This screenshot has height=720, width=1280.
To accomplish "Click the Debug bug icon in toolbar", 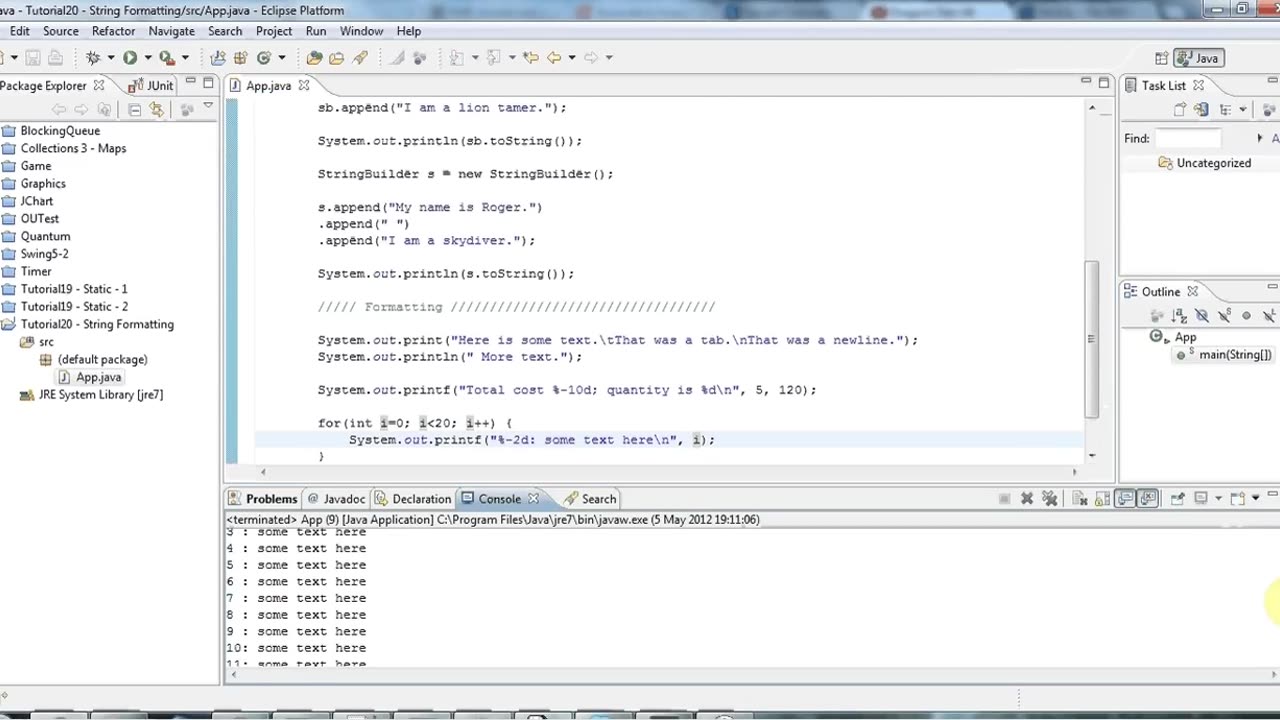I will tap(93, 58).
